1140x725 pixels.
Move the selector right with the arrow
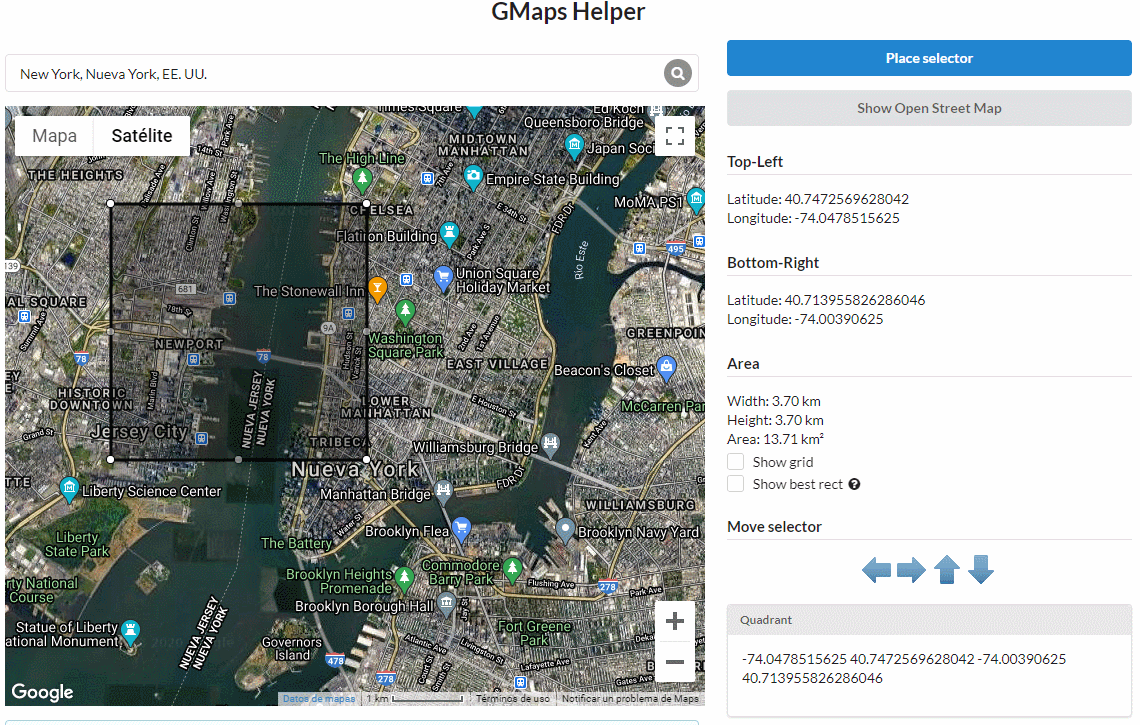(911, 570)
